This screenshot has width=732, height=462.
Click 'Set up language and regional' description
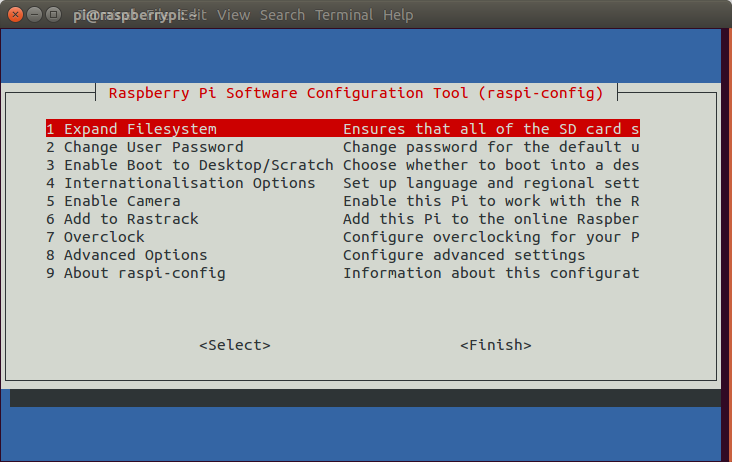tap(491, 183)
